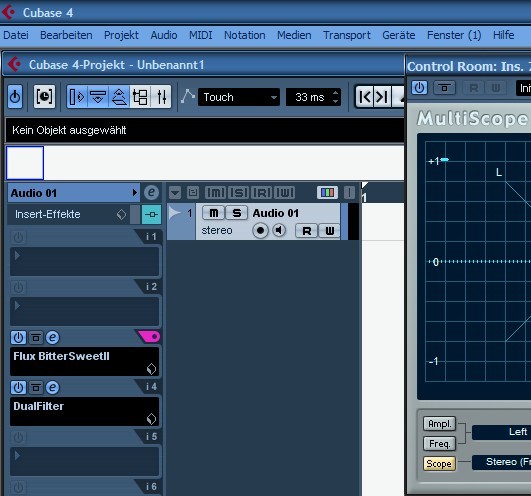Click the automation mode curve icon
The width and height of the screenshot is (531, 496).
188,96
